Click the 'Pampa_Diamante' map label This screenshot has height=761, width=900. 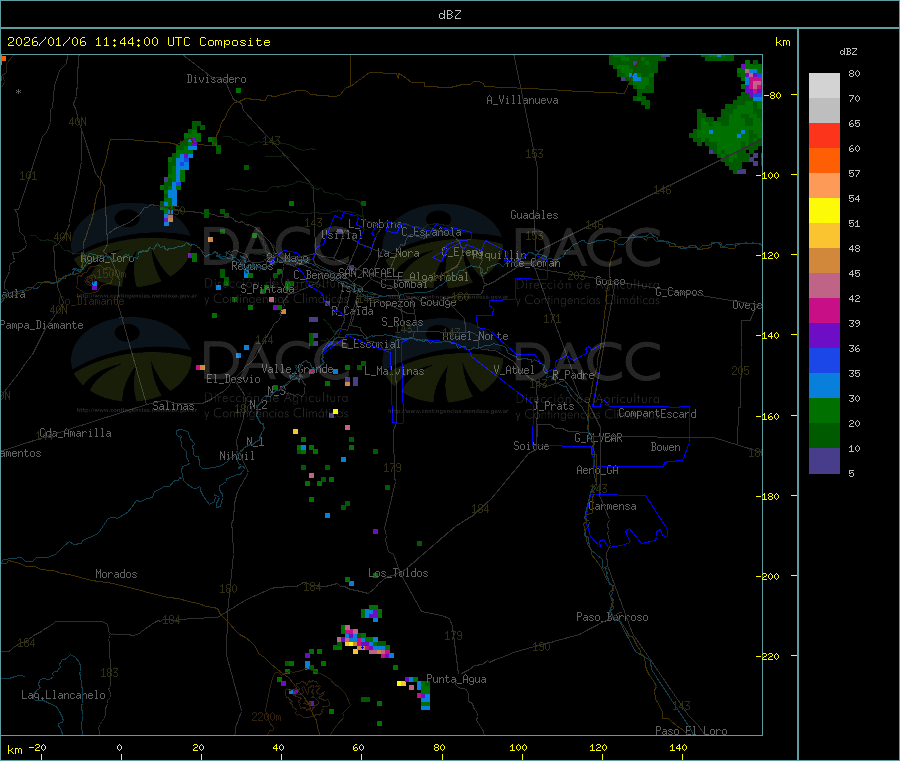(x=42, y=325)
